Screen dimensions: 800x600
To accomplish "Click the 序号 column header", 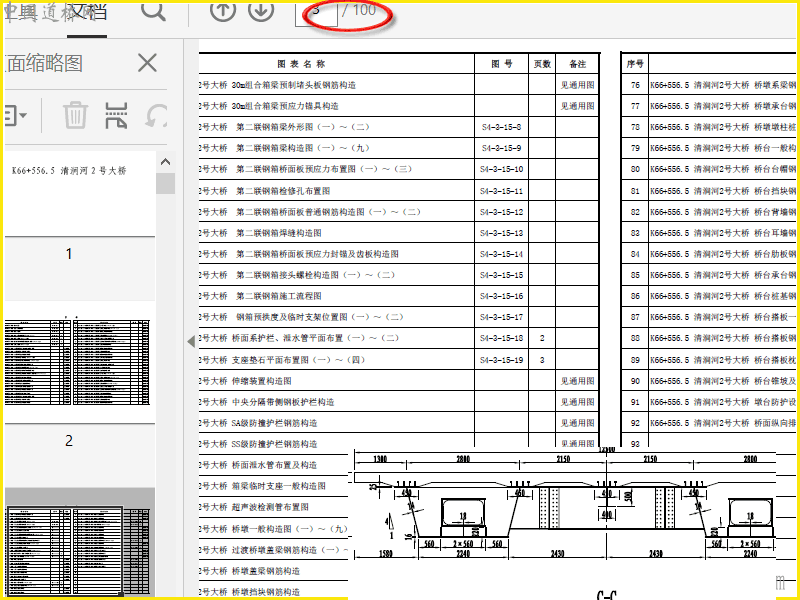I will pos(635,64).
